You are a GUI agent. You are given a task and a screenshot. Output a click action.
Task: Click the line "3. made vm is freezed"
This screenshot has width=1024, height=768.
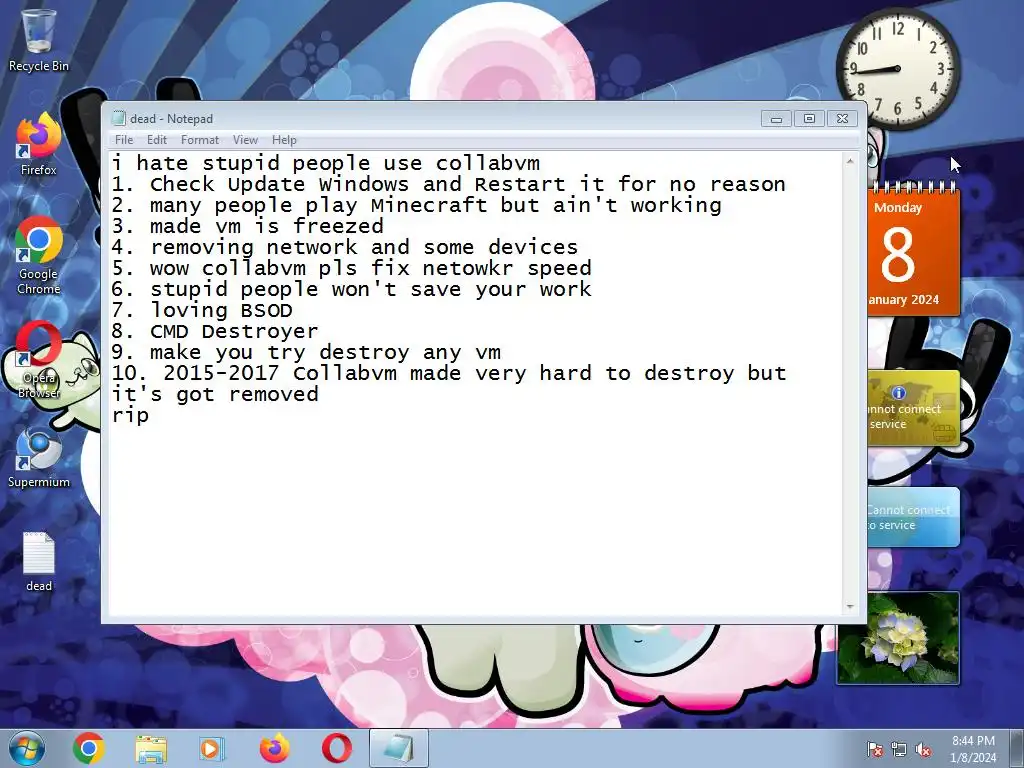click(248, 226)
